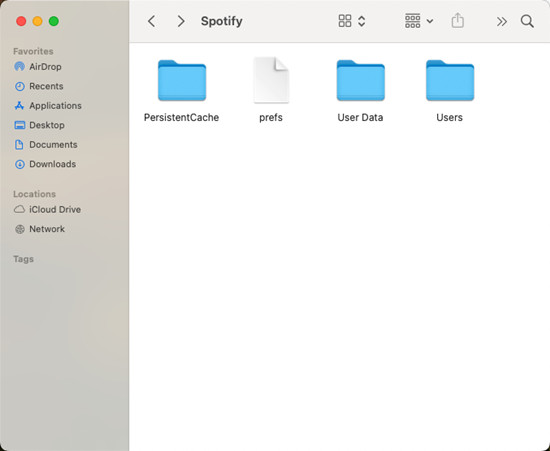Click the Network globe icon

tap(20, 229)
